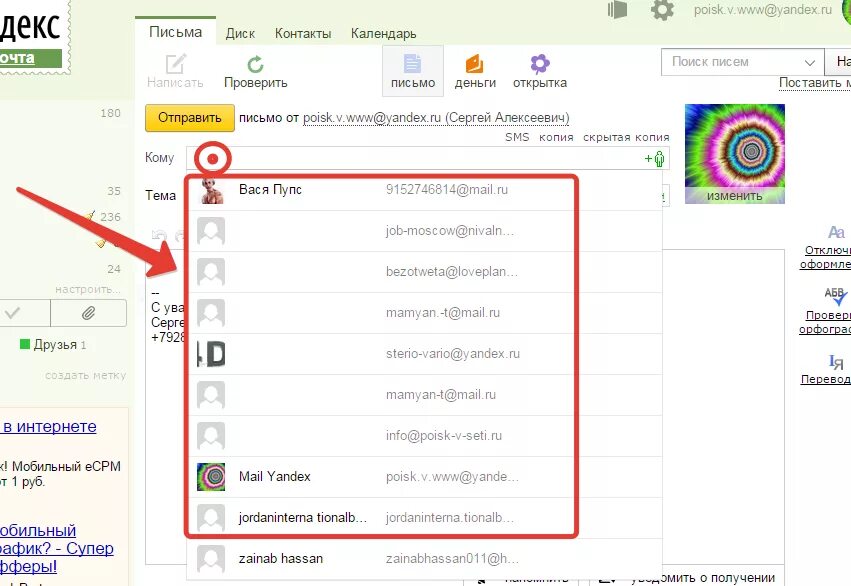Click the Проверить орфографию spell check icon
851x586 pixels.
pos(835,296)
